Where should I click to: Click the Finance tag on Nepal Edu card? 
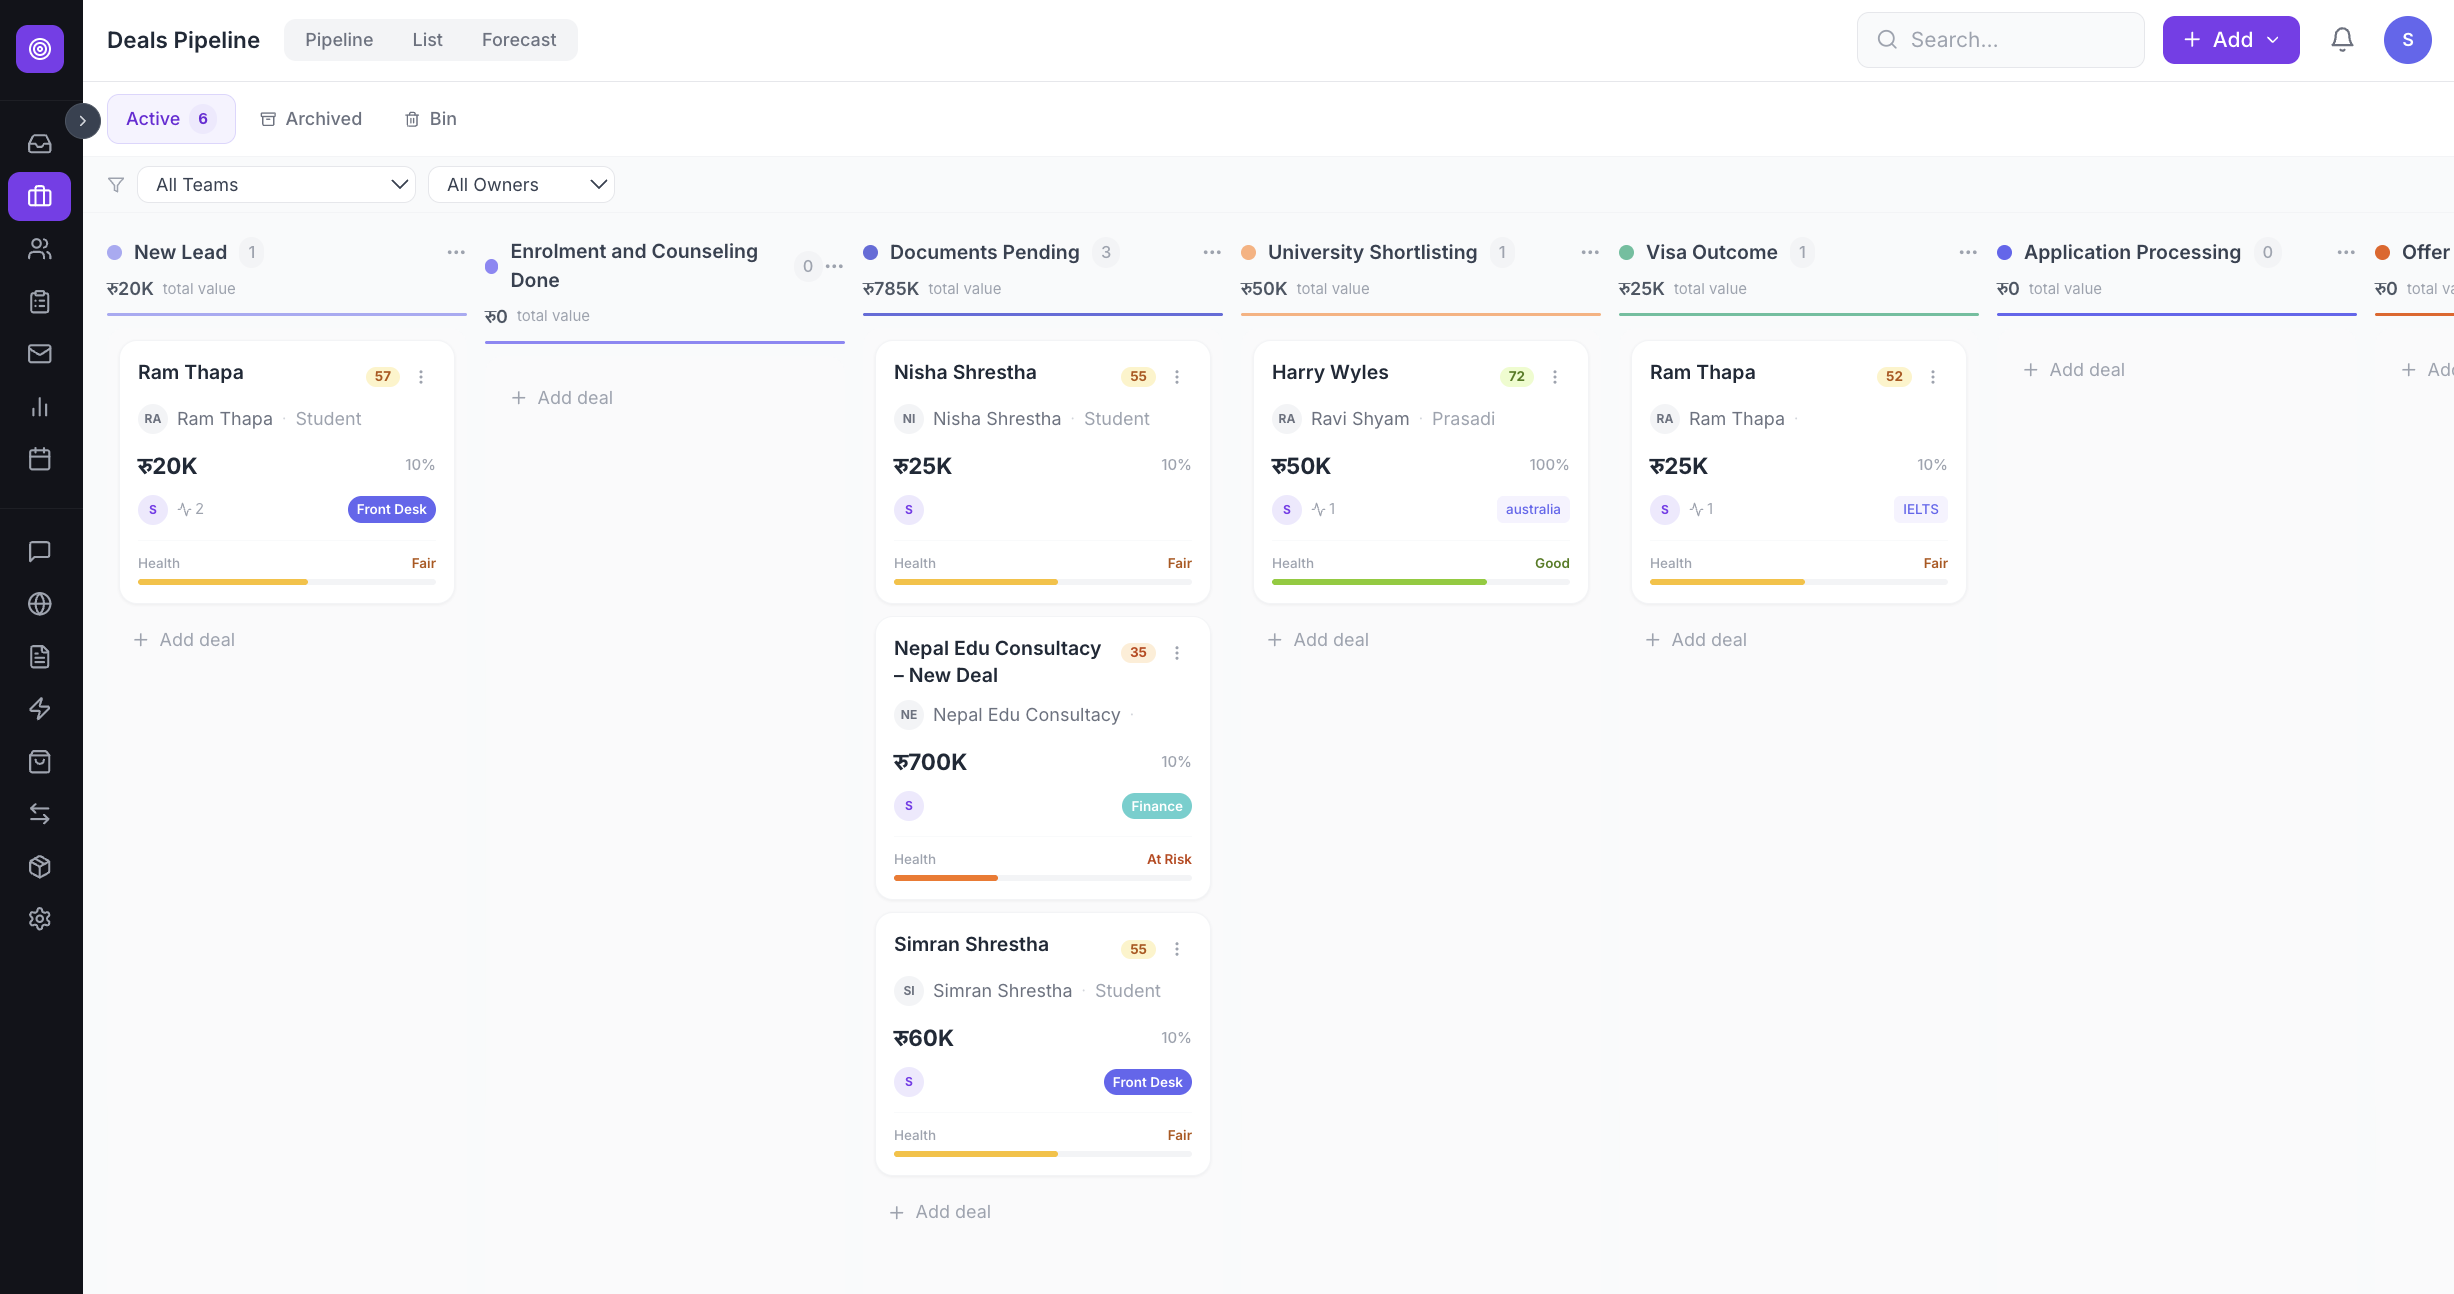tap(1157, 806)
